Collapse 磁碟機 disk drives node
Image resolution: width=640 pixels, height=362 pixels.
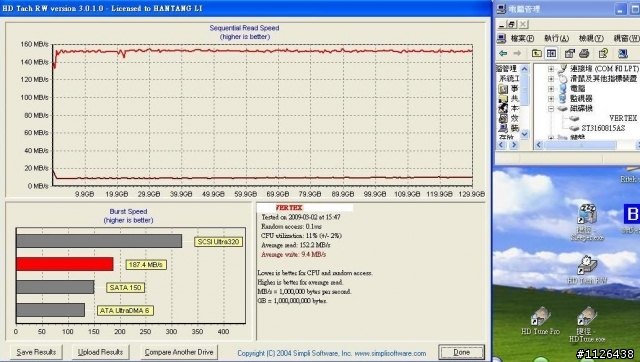551,109
